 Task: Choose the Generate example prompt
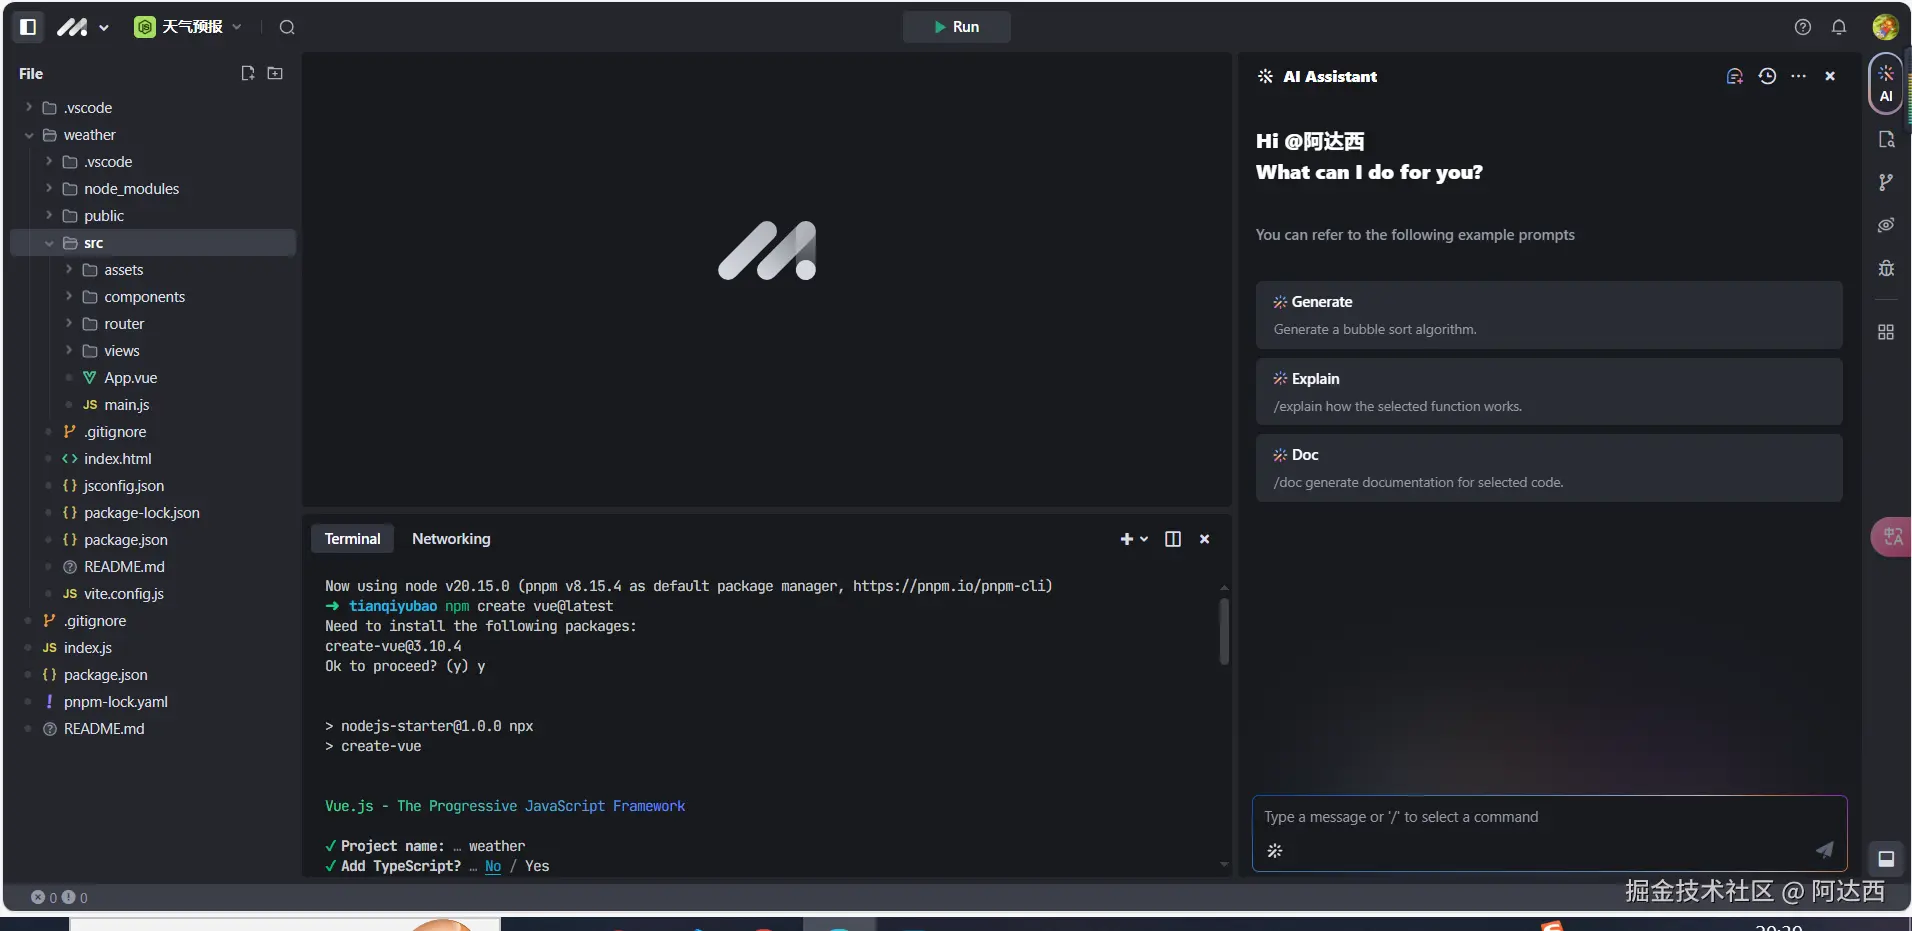[1549, 315]
